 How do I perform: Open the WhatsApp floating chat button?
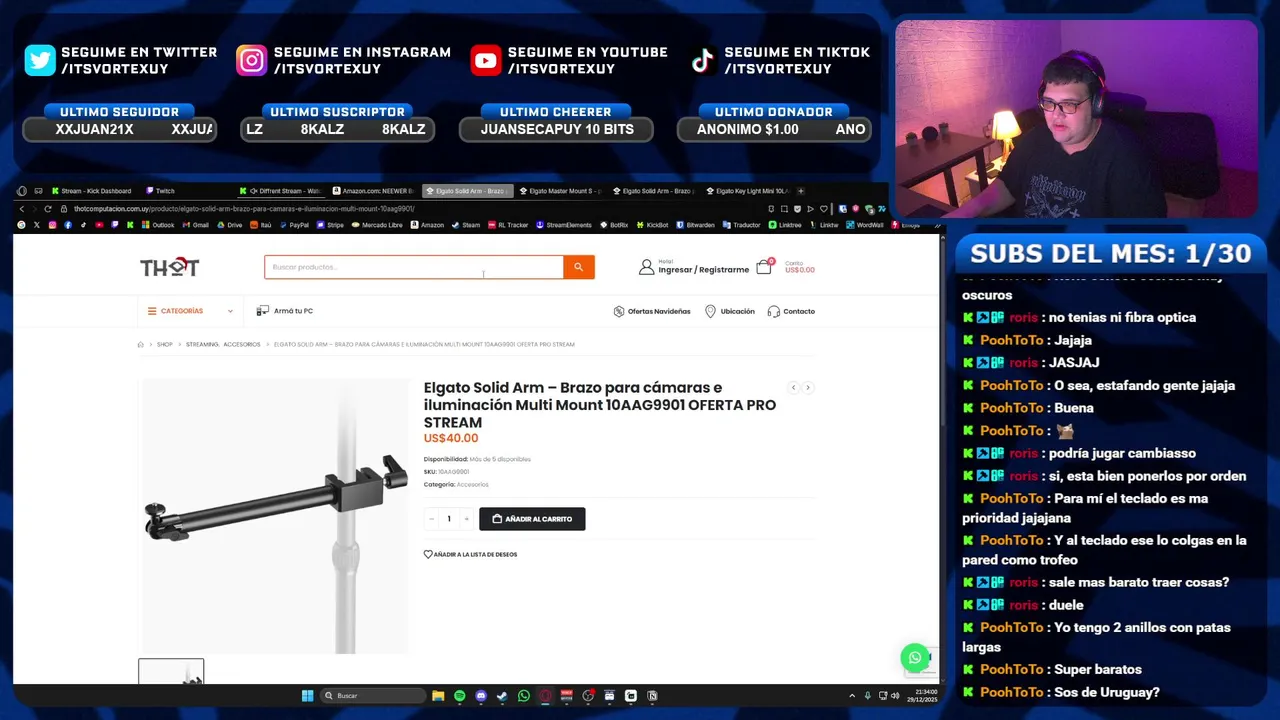point(914,657)
